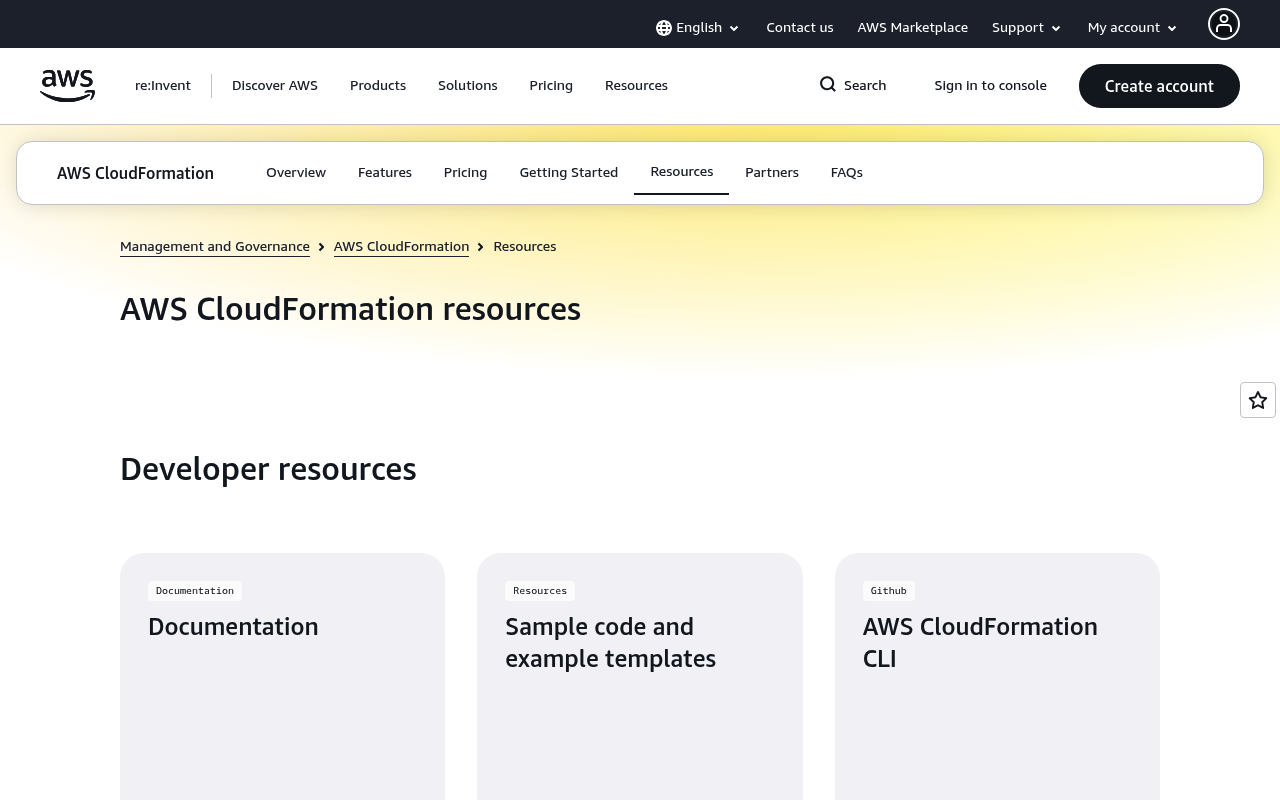Switch to Getting Started tab

(x=569, y=173)
